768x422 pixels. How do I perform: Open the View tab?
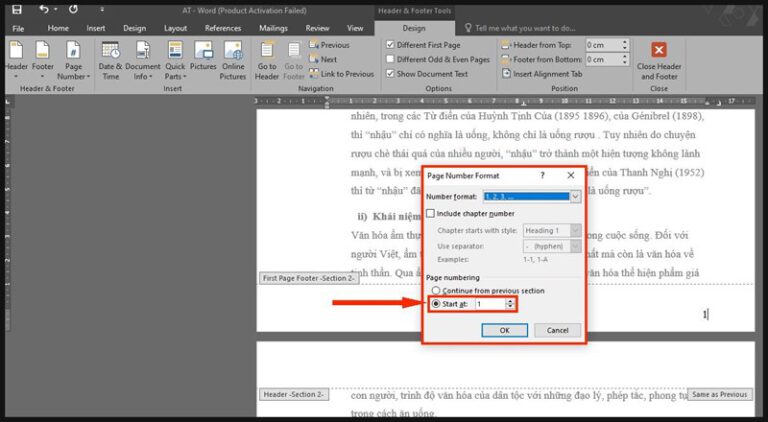click(x=355, y=28)
